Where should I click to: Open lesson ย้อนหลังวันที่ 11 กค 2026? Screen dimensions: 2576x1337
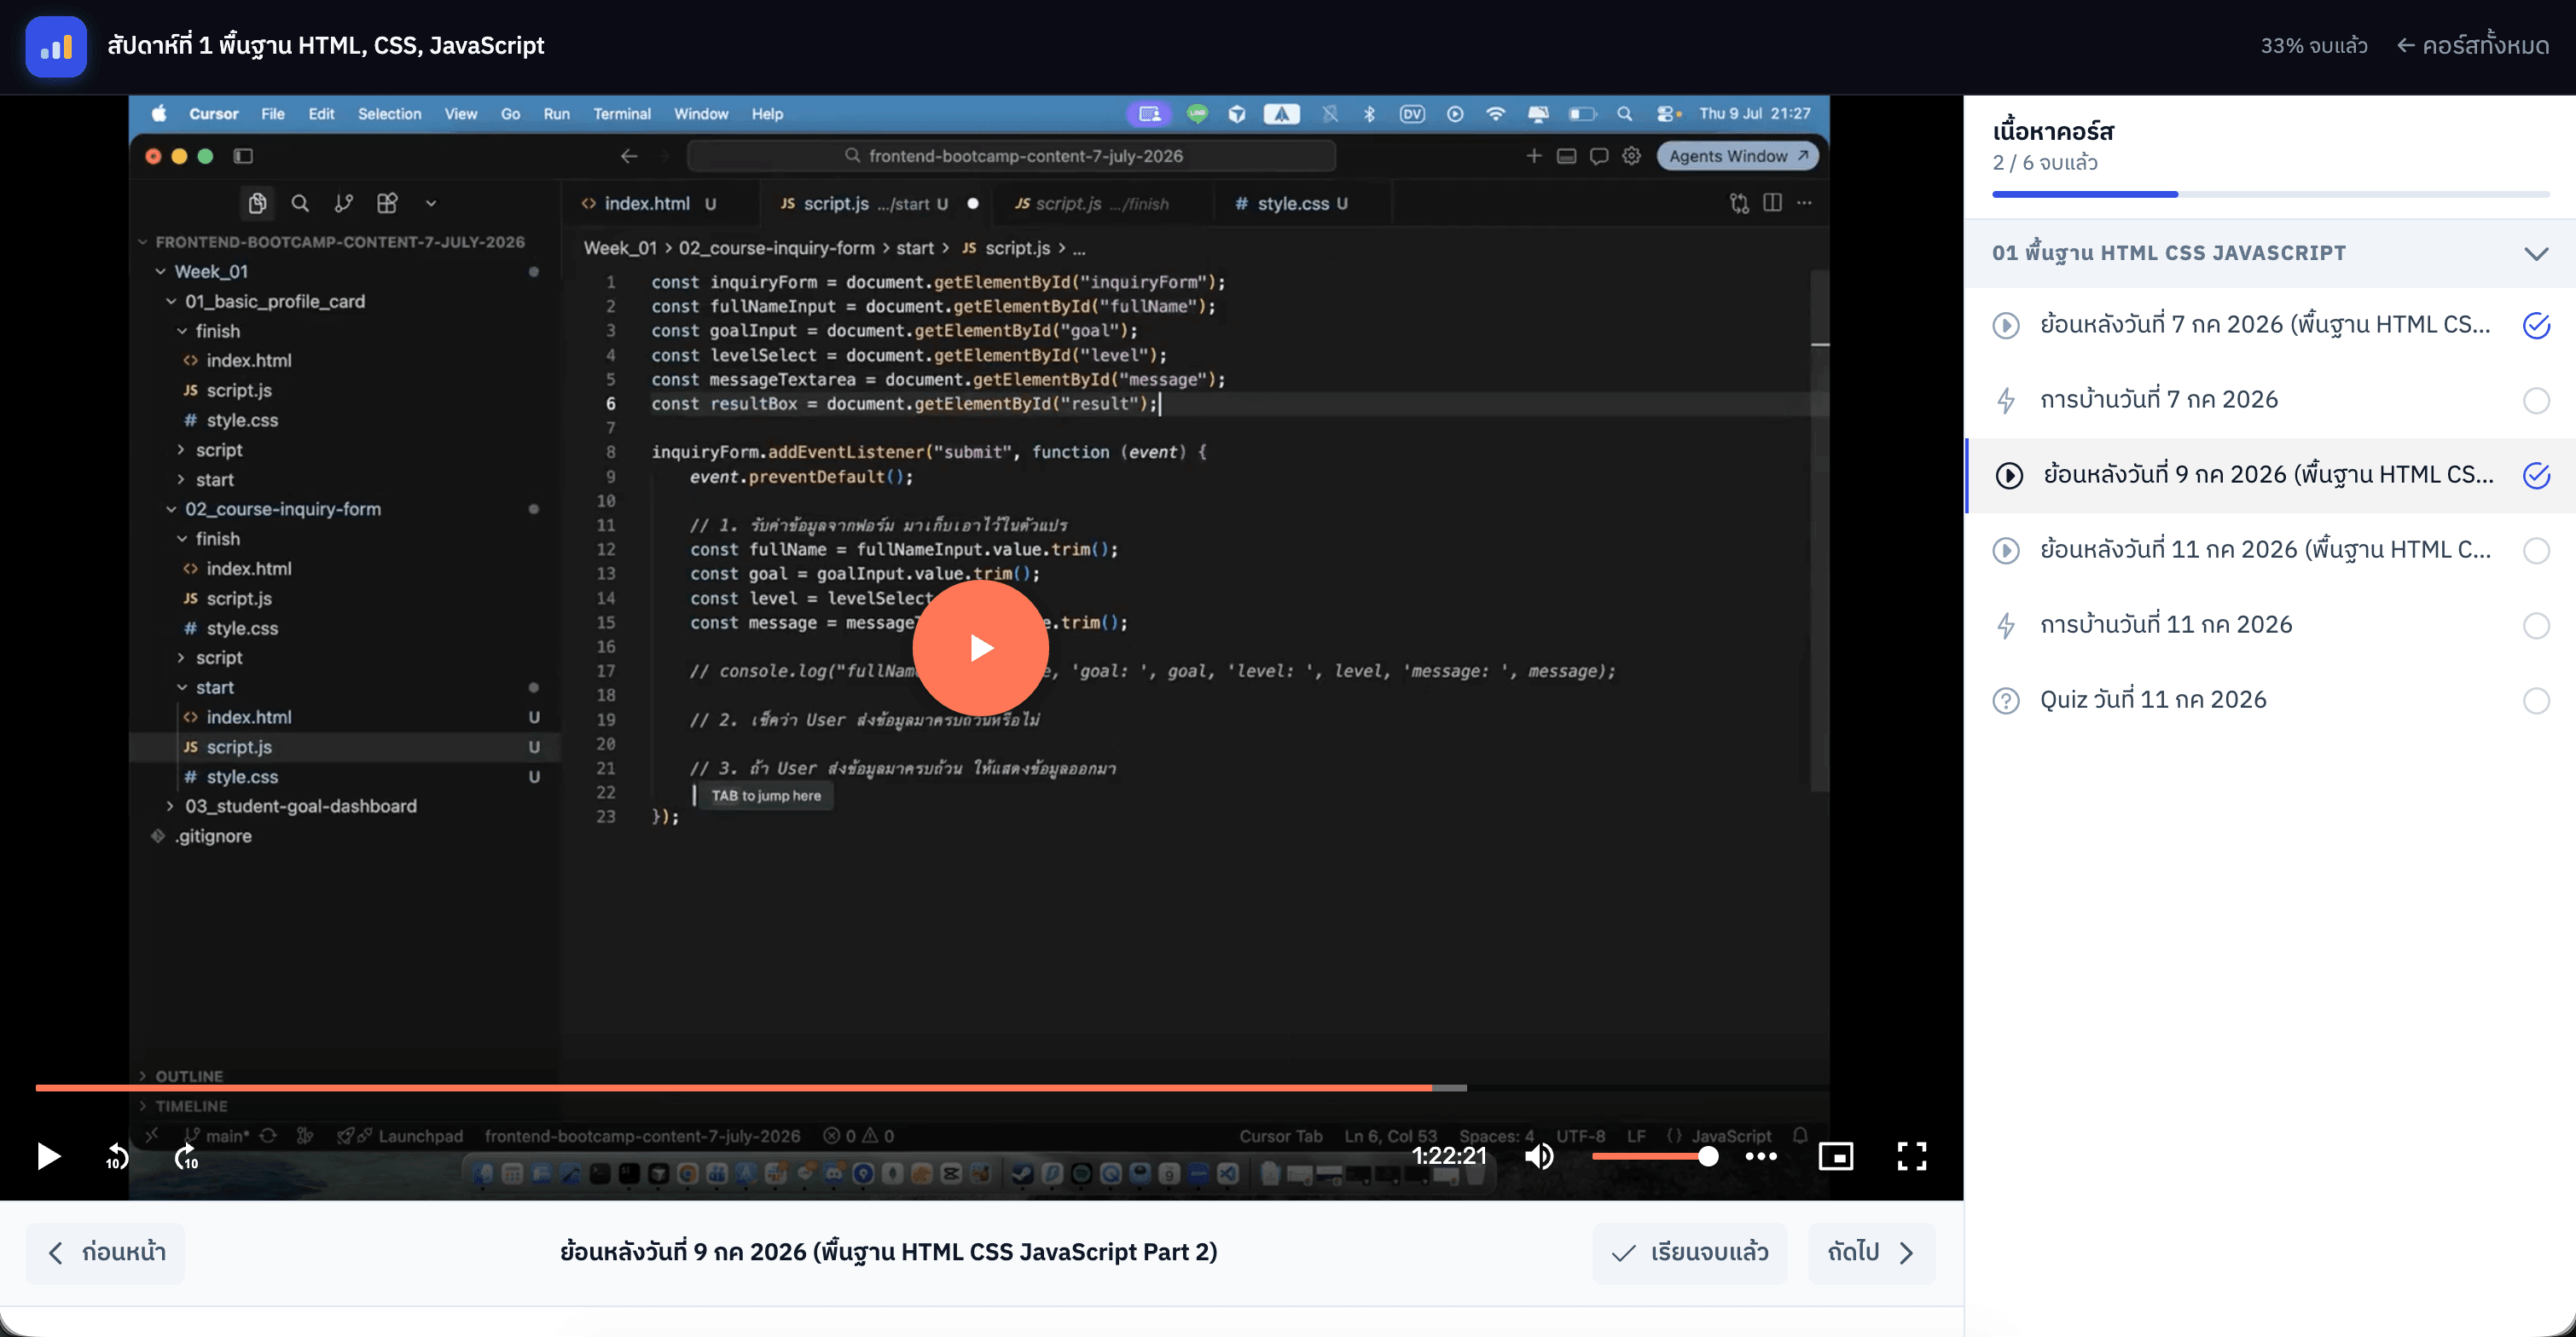tap(2266, 550)
